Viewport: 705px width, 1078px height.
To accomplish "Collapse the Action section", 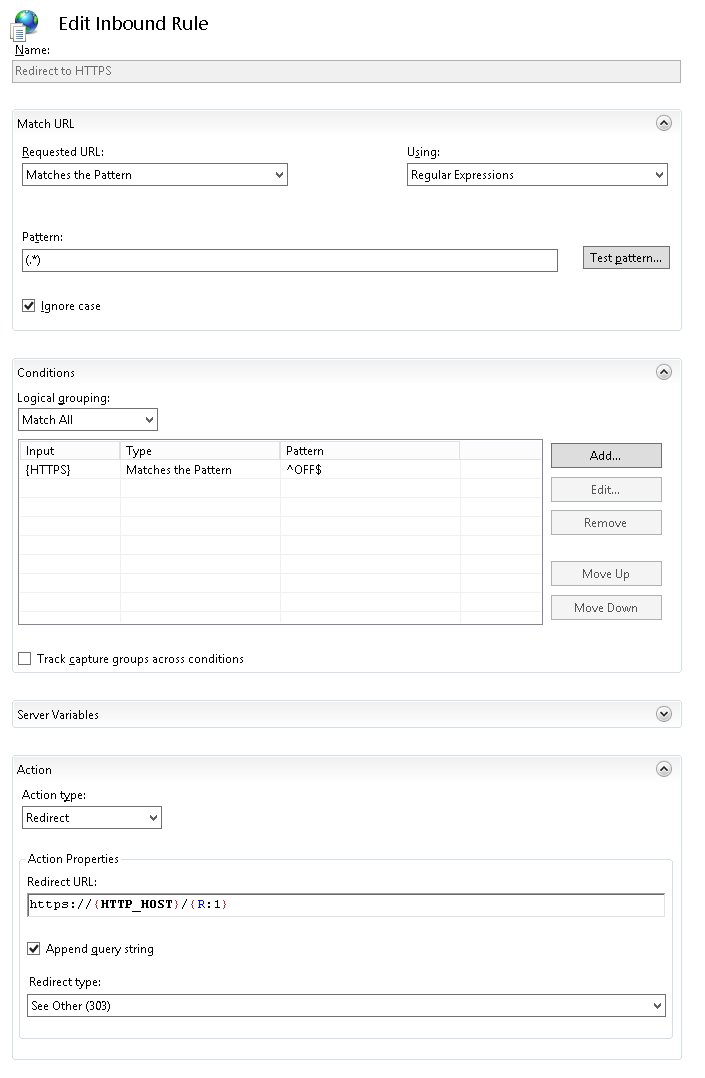I will (x=663, y=769).
